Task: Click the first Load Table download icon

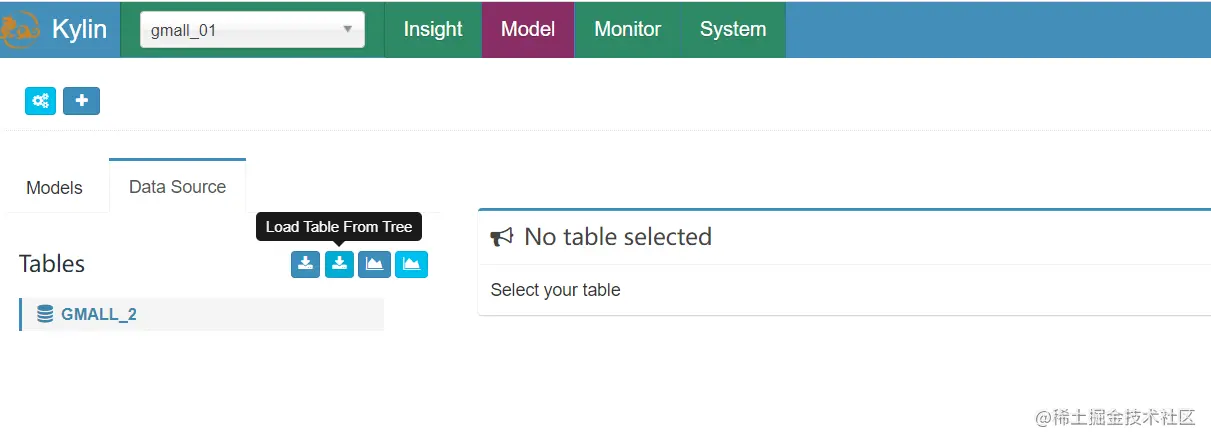Action: [x=306, y=264]
